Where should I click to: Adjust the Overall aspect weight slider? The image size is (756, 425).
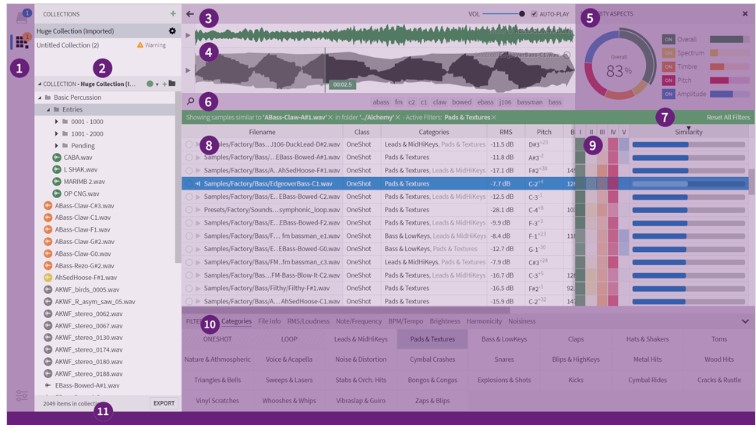coord(729,39)
